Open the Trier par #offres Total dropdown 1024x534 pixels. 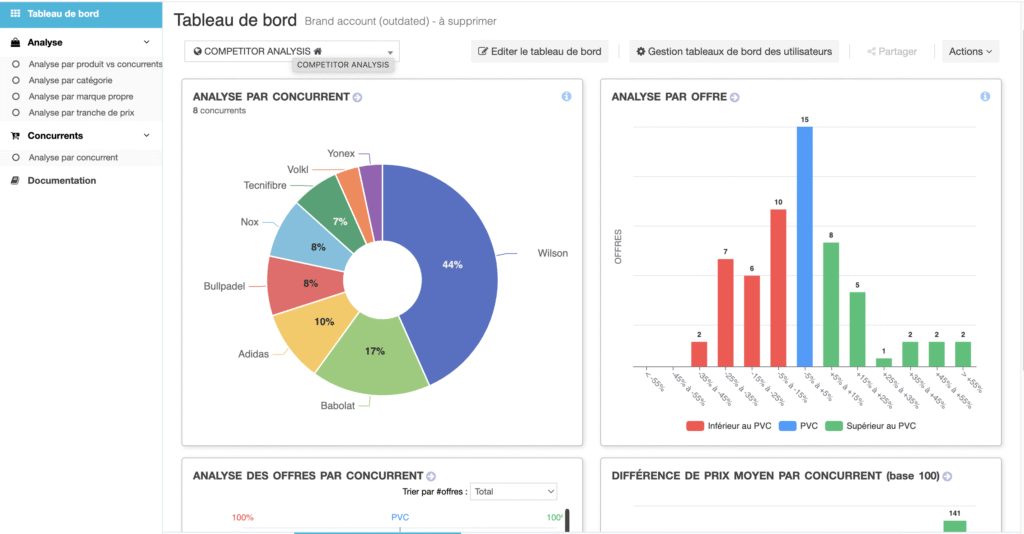[514, 492]
